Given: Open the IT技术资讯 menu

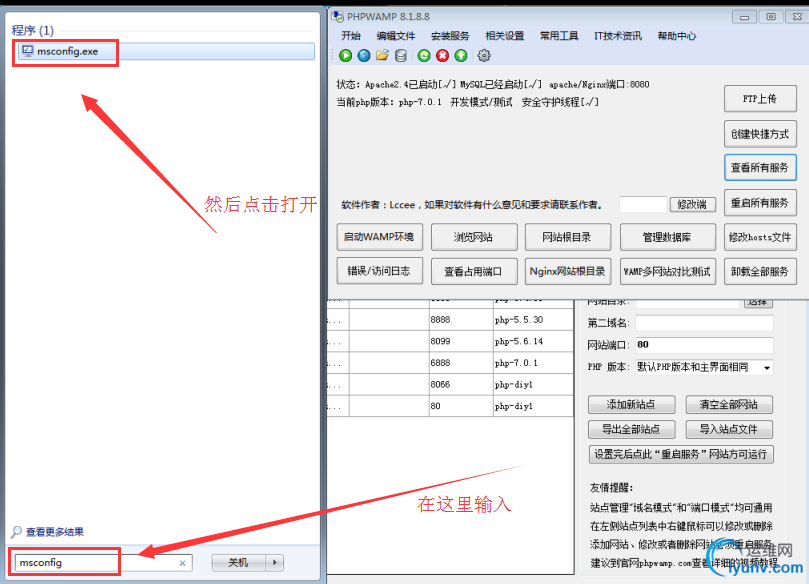Looking at the screenshot, I should point(618,36).
